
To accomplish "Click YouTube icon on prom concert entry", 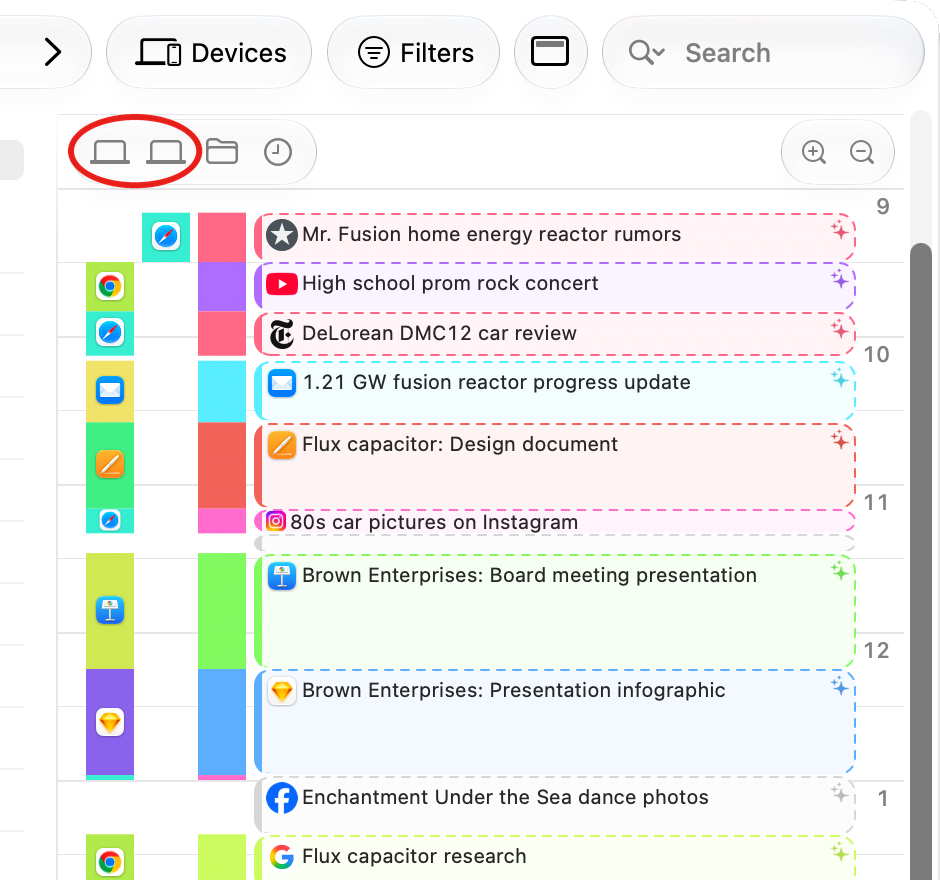I will tap(282, 284).
